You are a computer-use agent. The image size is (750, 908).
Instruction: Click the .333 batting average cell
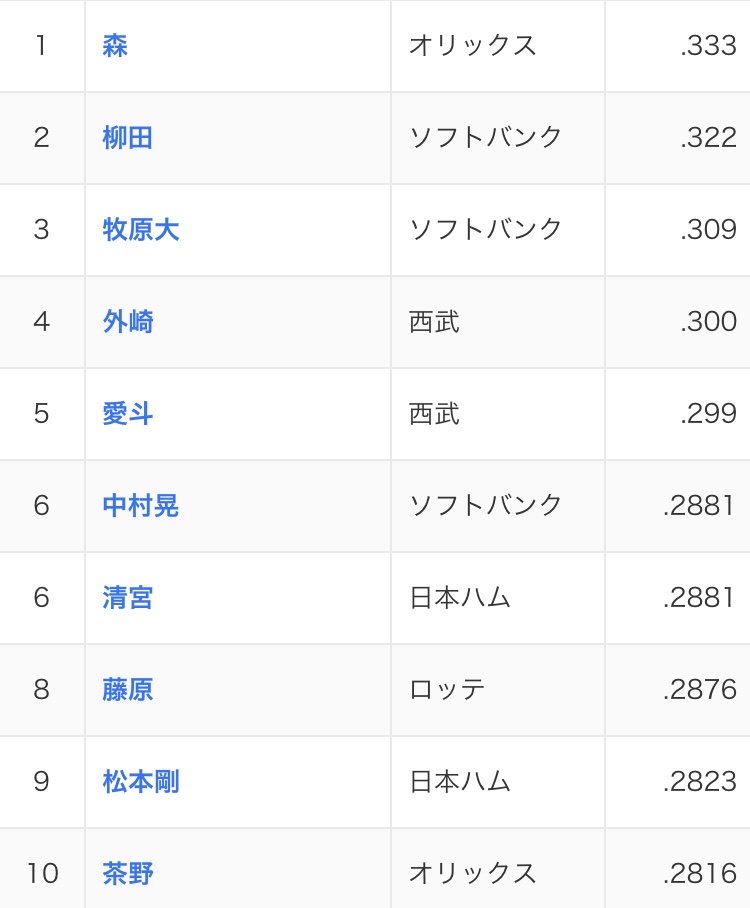click(678, 46)
